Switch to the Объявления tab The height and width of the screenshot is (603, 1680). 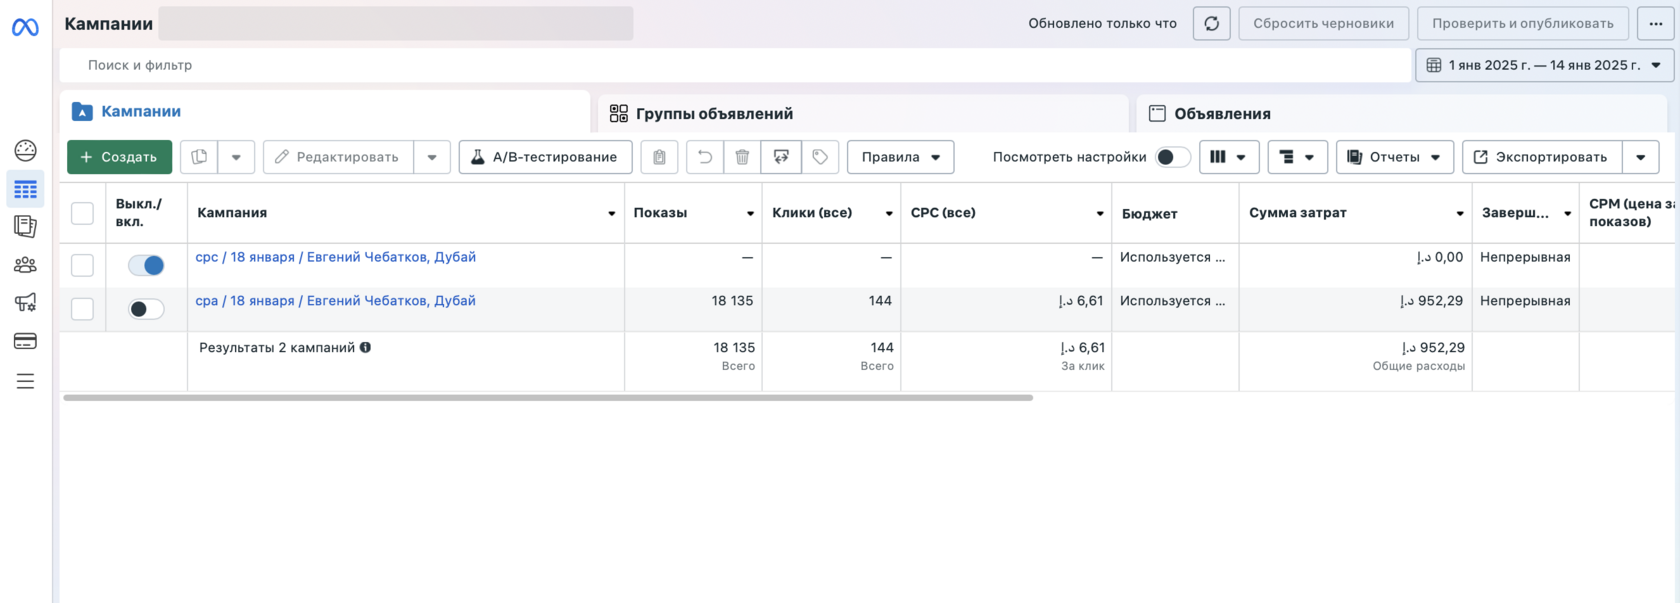(1221, 114)
